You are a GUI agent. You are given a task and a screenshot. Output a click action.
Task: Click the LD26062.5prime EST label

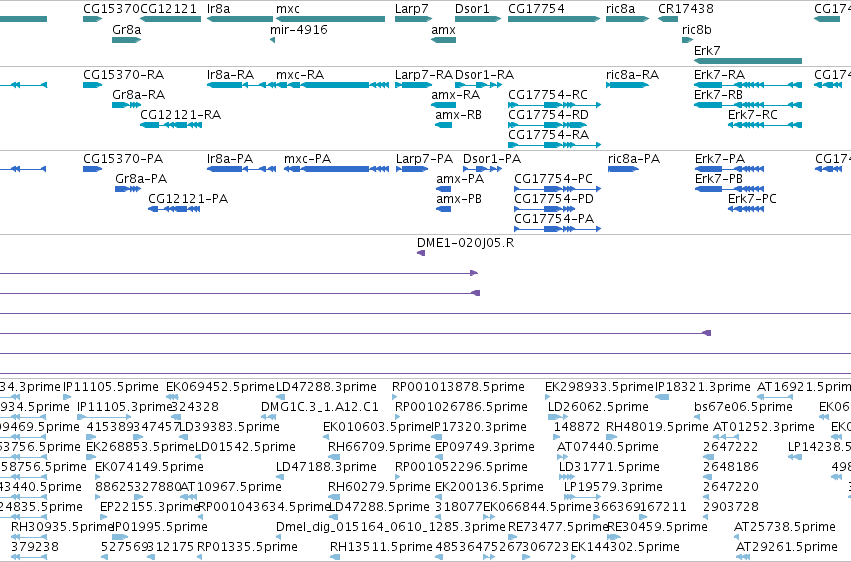(x=597, y=407)
